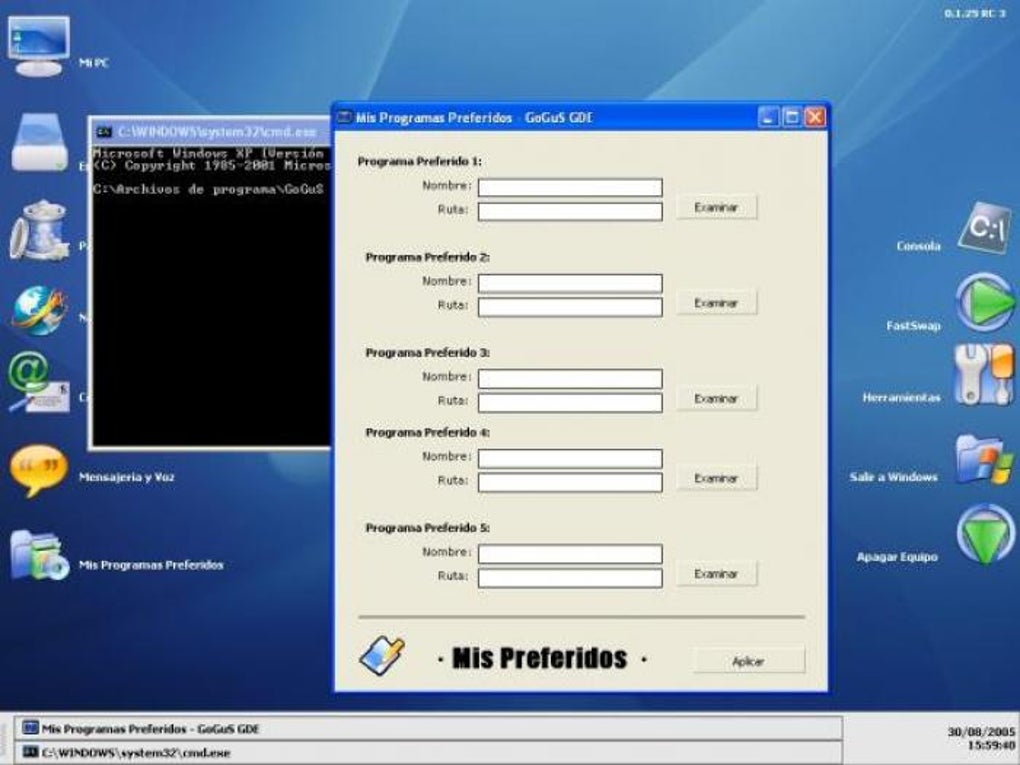The image size is (1020, 765).
Task: Click Examinar for Programa Preferido 1
Action: [716, 208]
